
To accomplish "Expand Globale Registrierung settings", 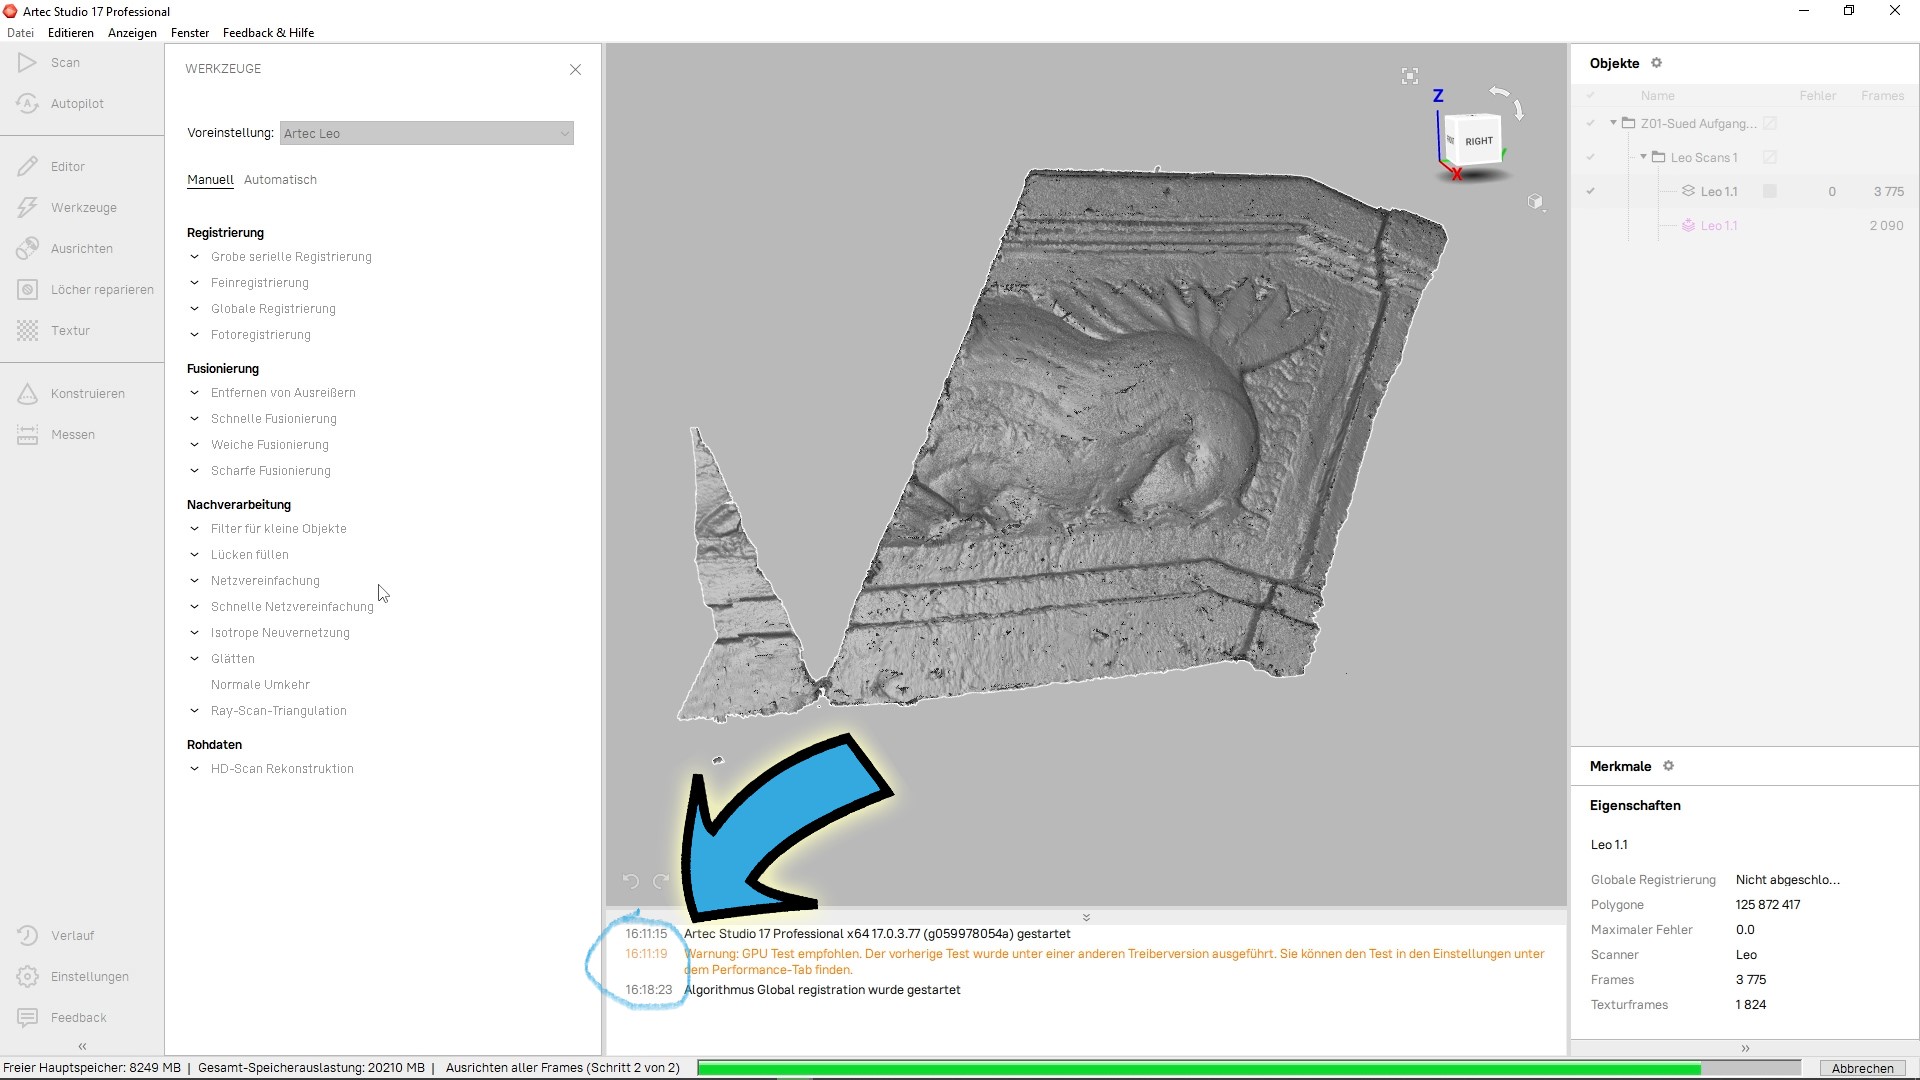I will [x=195, y=309].
